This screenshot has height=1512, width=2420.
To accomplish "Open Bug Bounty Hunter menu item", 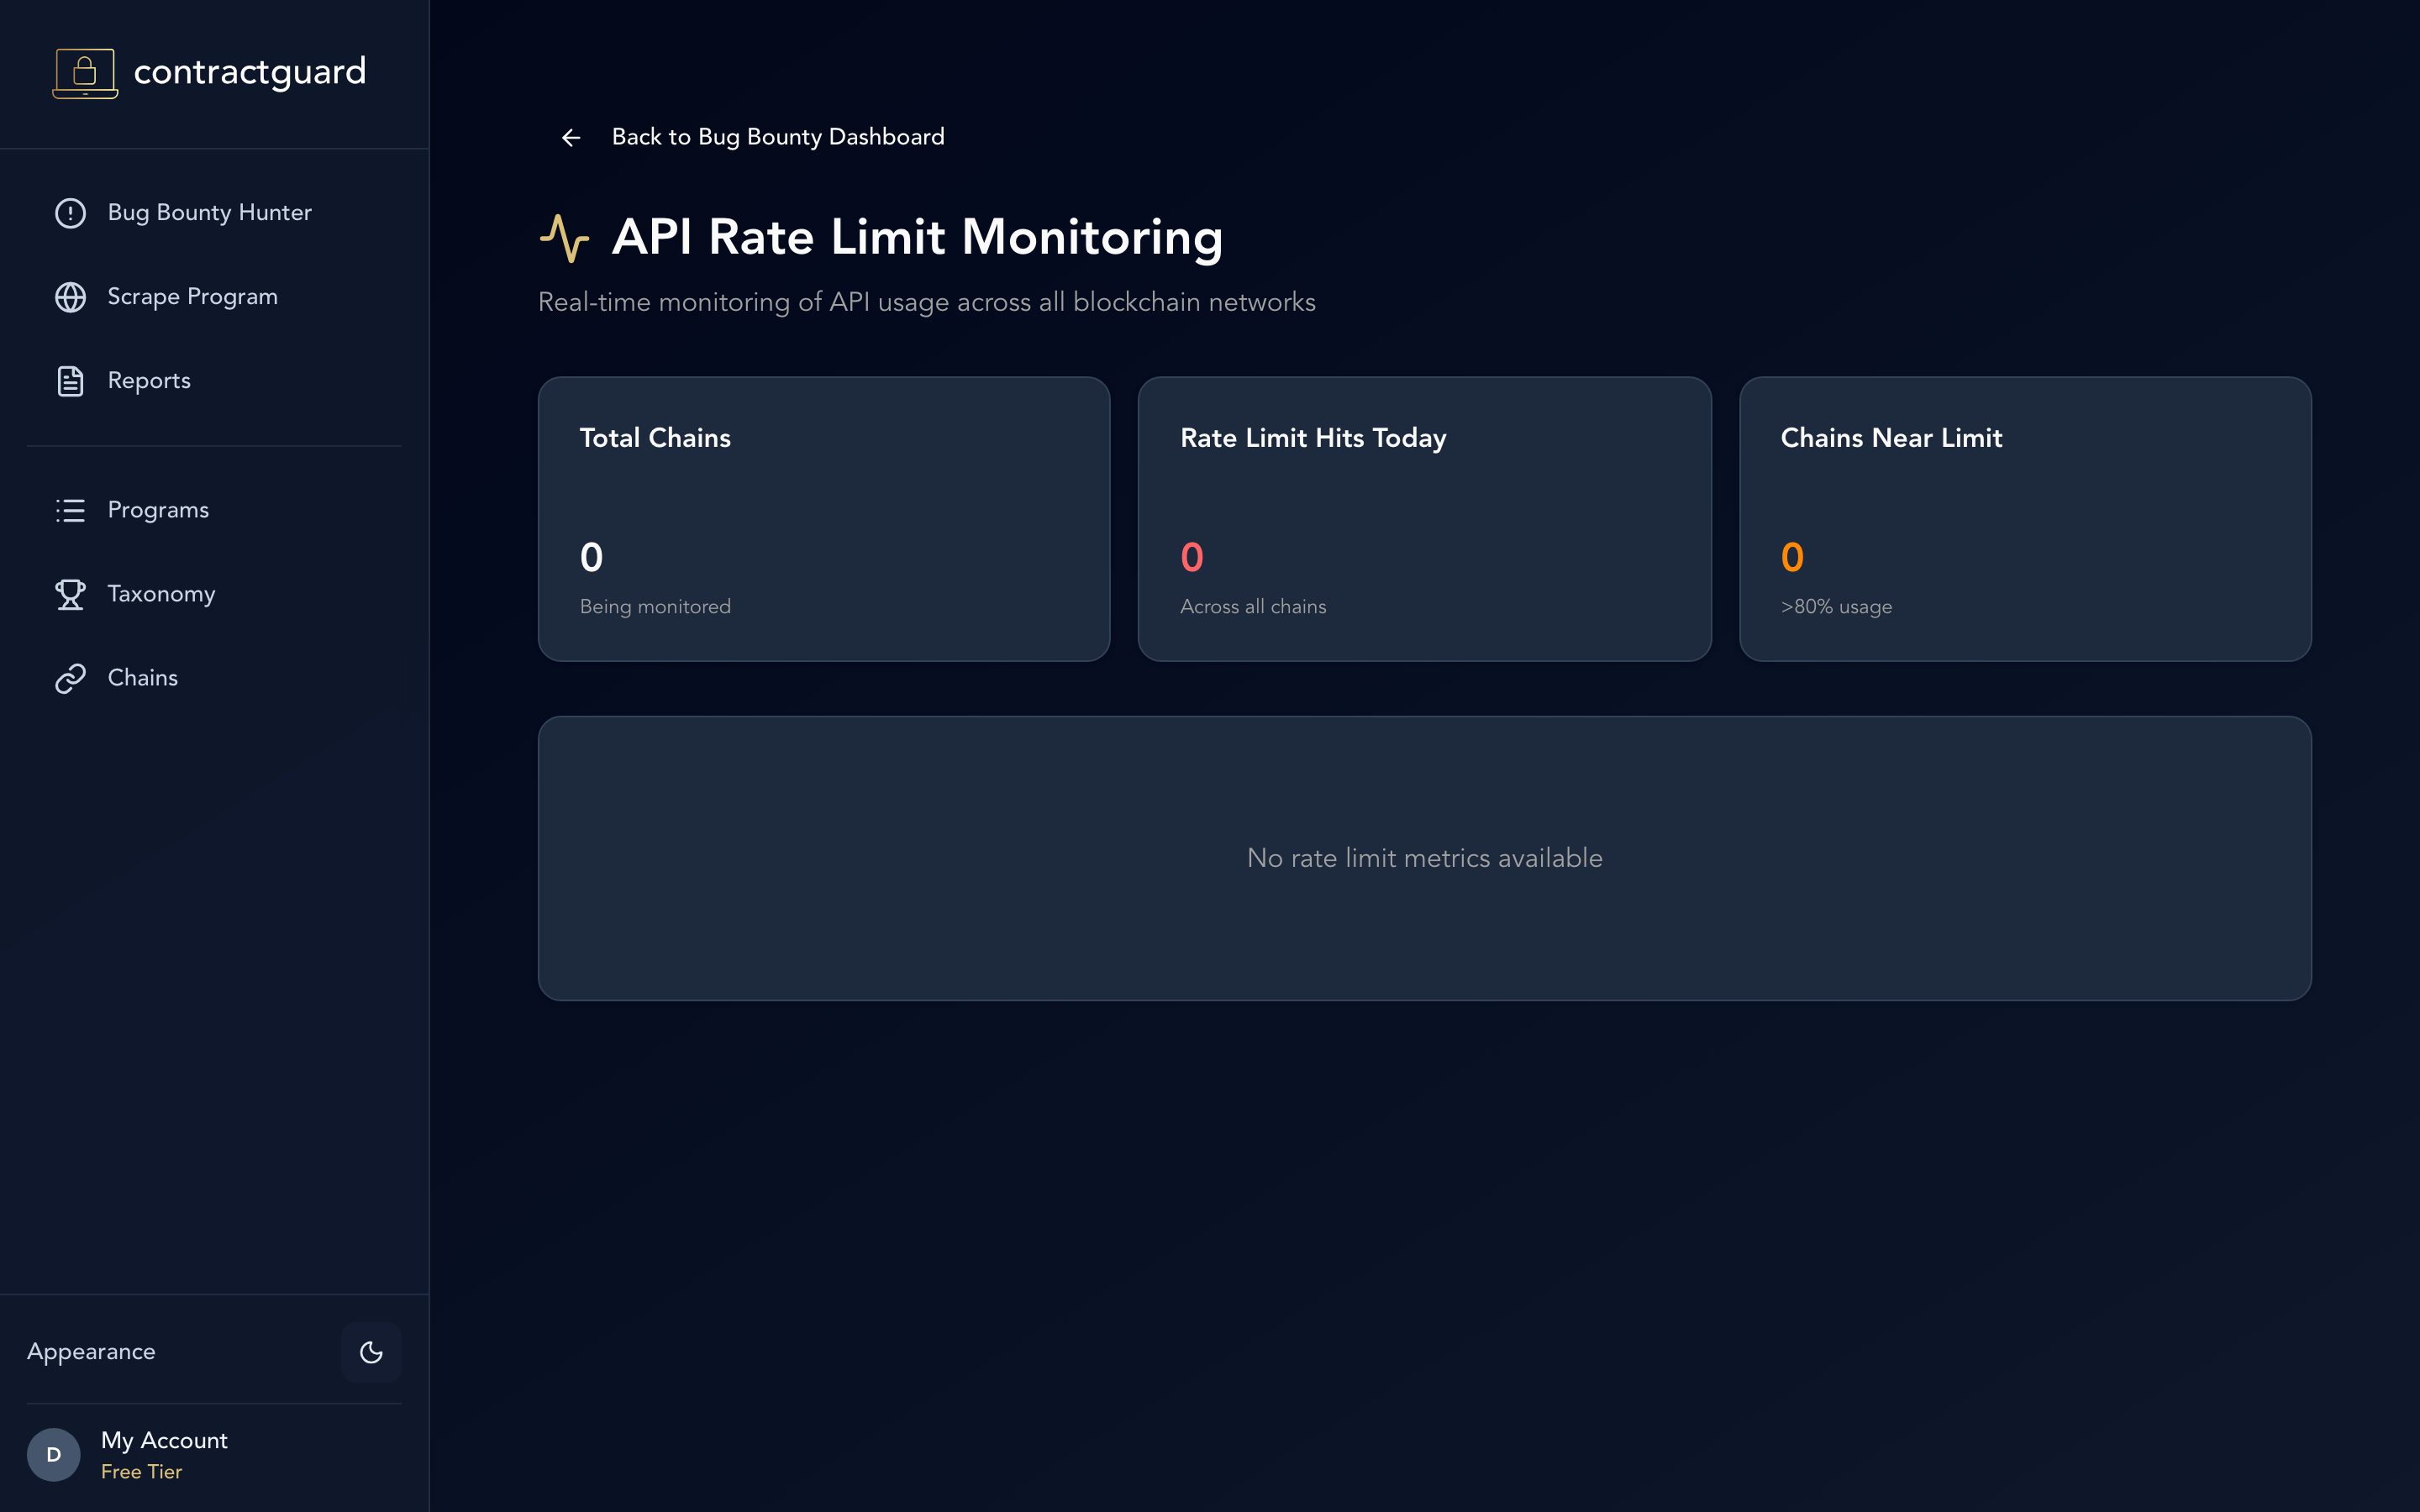I will [214, 213].
